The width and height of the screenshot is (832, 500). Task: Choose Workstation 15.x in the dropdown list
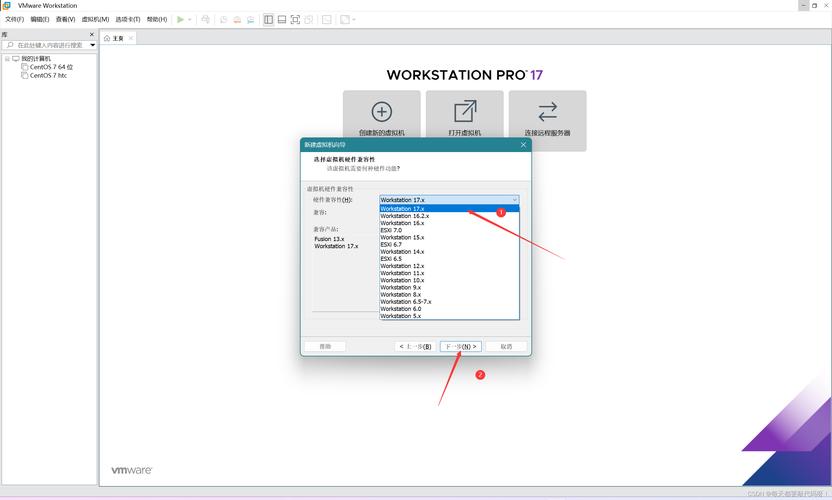(x=449, y=238)
